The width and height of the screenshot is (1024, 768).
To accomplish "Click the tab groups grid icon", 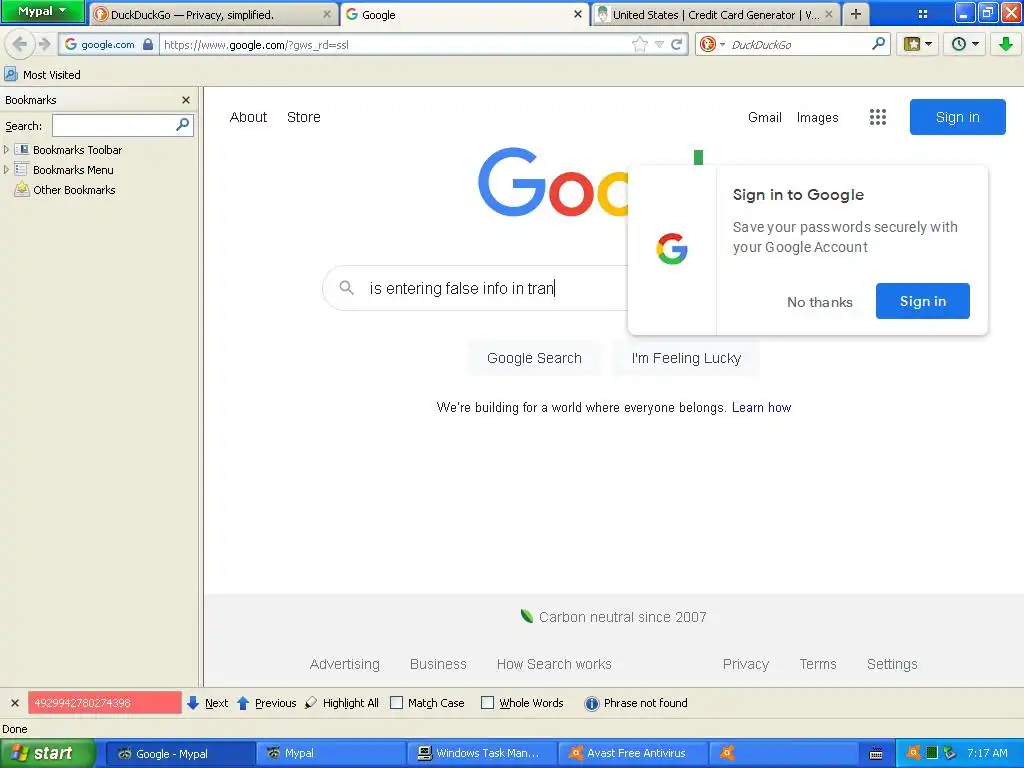I will tap(923, 14).
